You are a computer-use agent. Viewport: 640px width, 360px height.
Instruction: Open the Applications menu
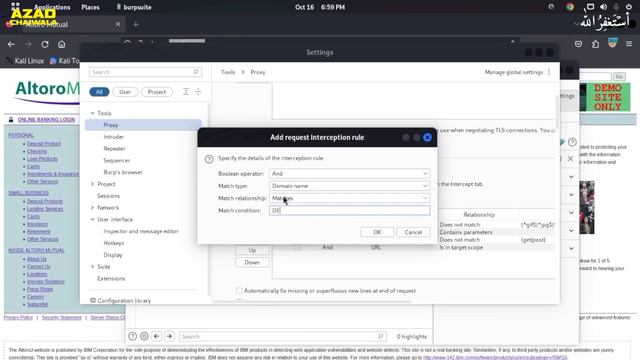pos(52,7)
